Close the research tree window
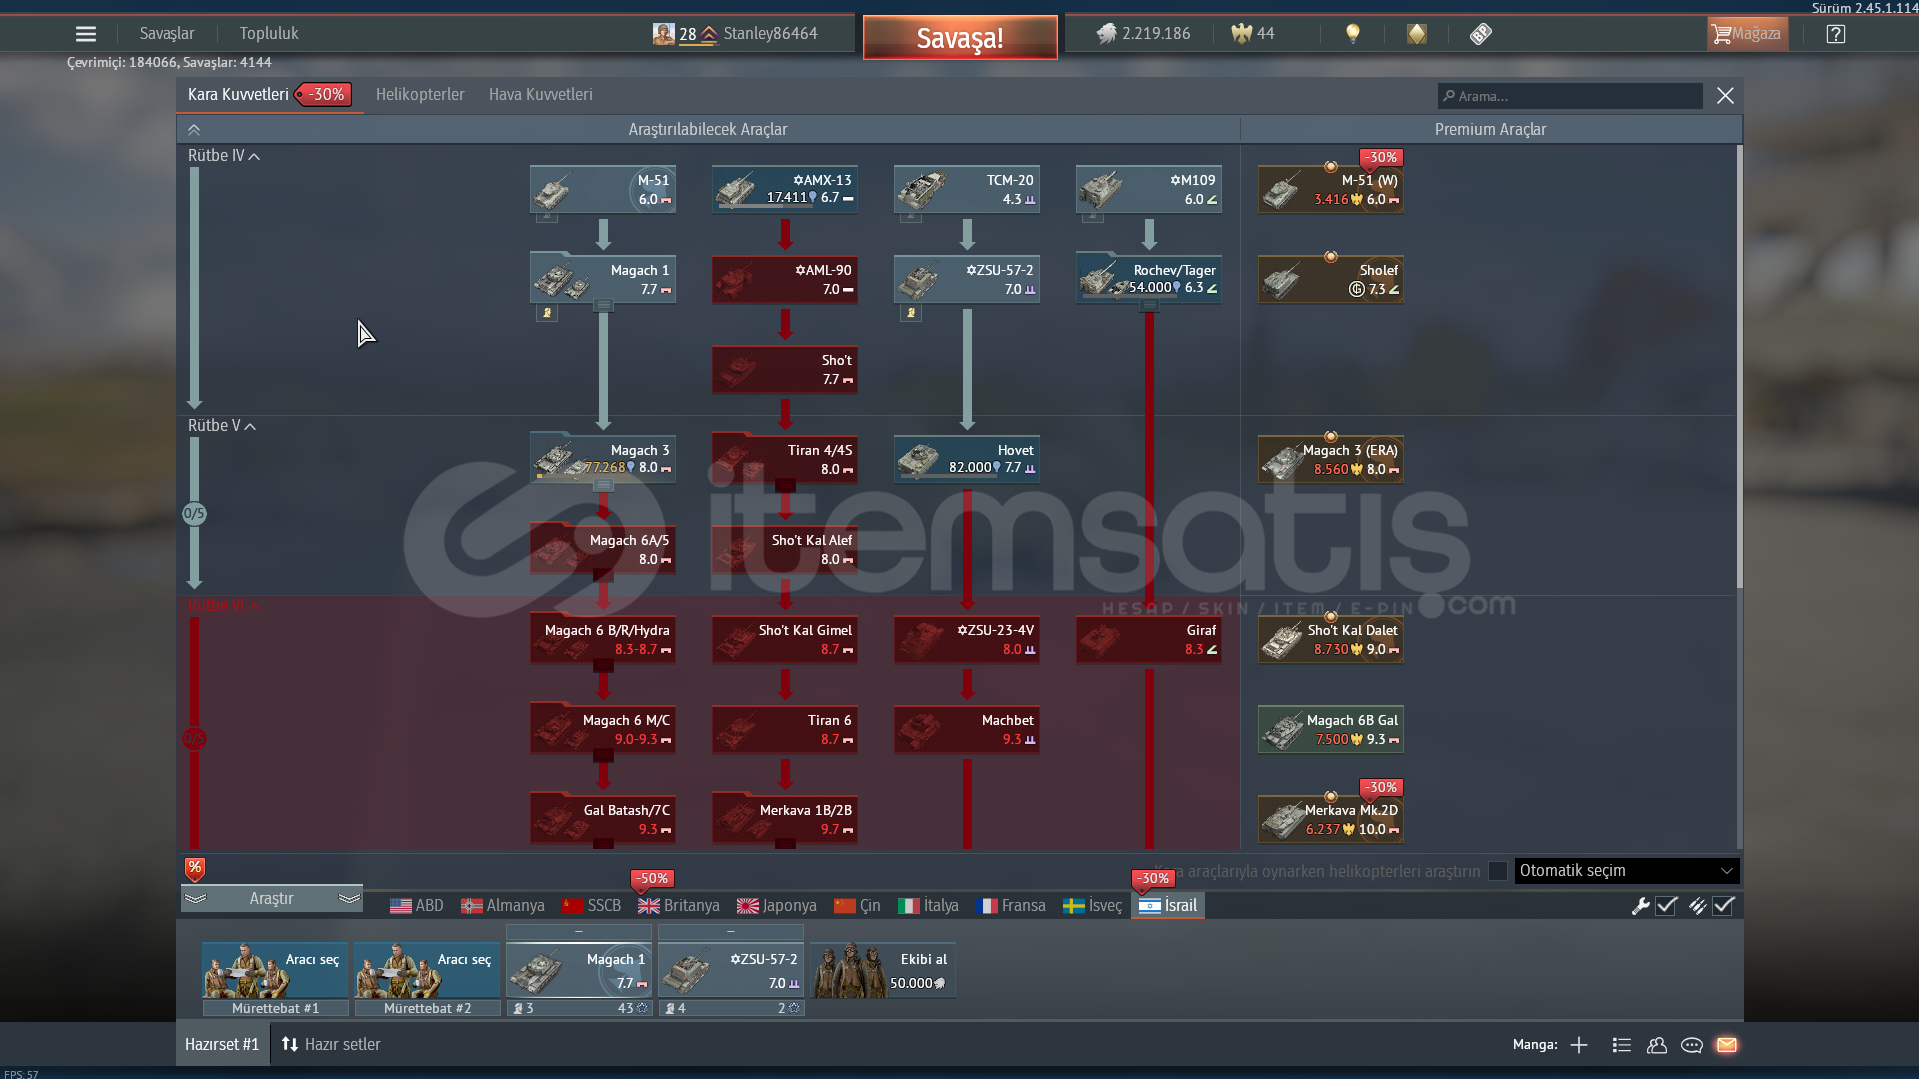Image resolution: width=1919 pixels, height=1079 pixels. point(1725,96)
